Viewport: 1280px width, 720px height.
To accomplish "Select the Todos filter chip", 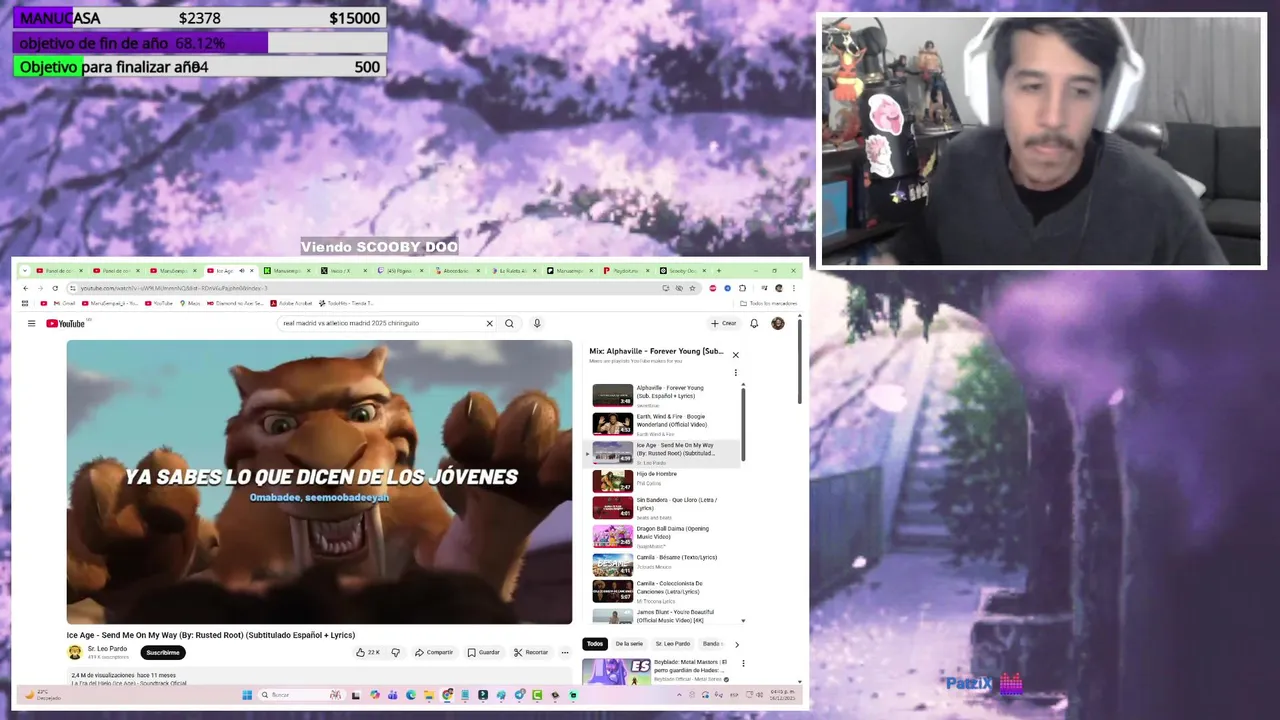I will [595, 644].
